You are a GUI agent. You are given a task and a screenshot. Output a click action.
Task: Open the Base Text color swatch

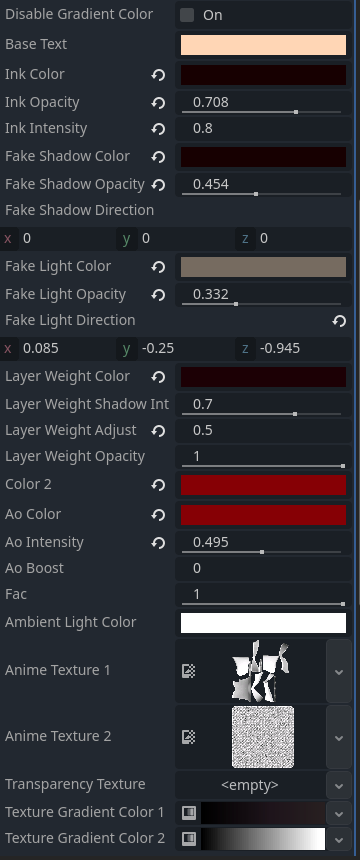click(x=263, y=45)
